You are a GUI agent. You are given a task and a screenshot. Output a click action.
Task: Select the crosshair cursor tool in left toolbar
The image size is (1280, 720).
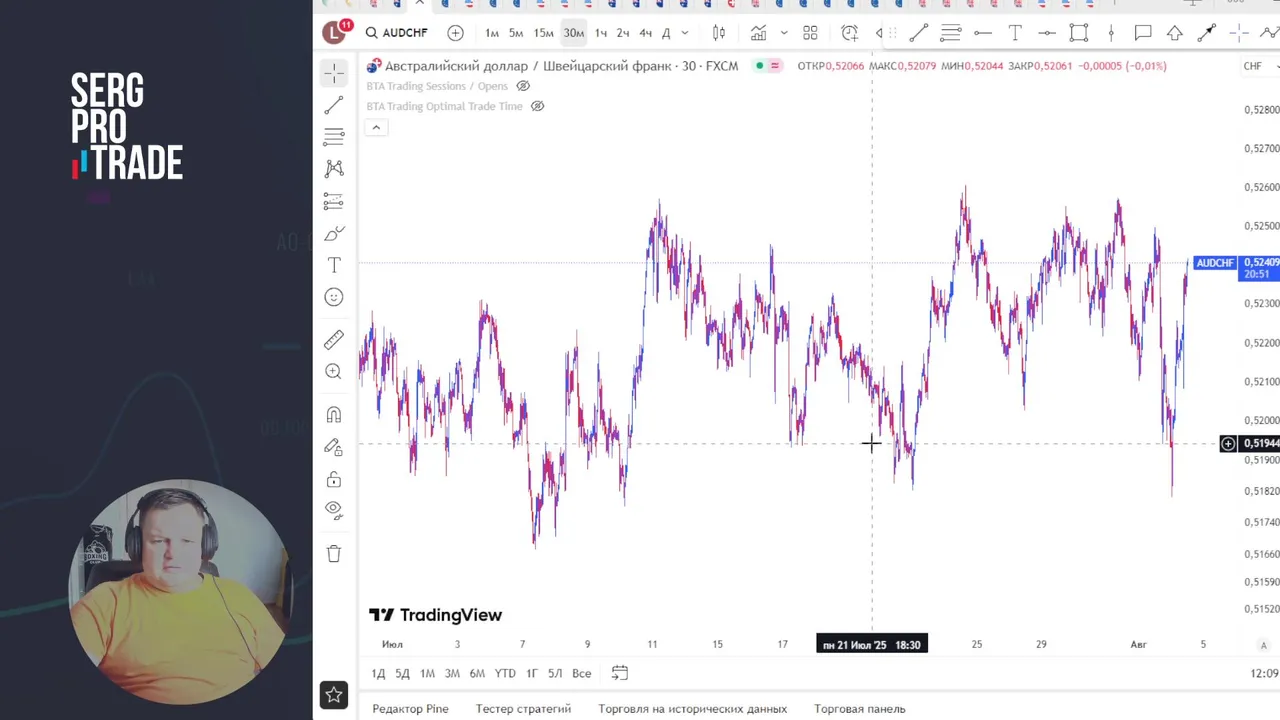click(x=334, y=73)
